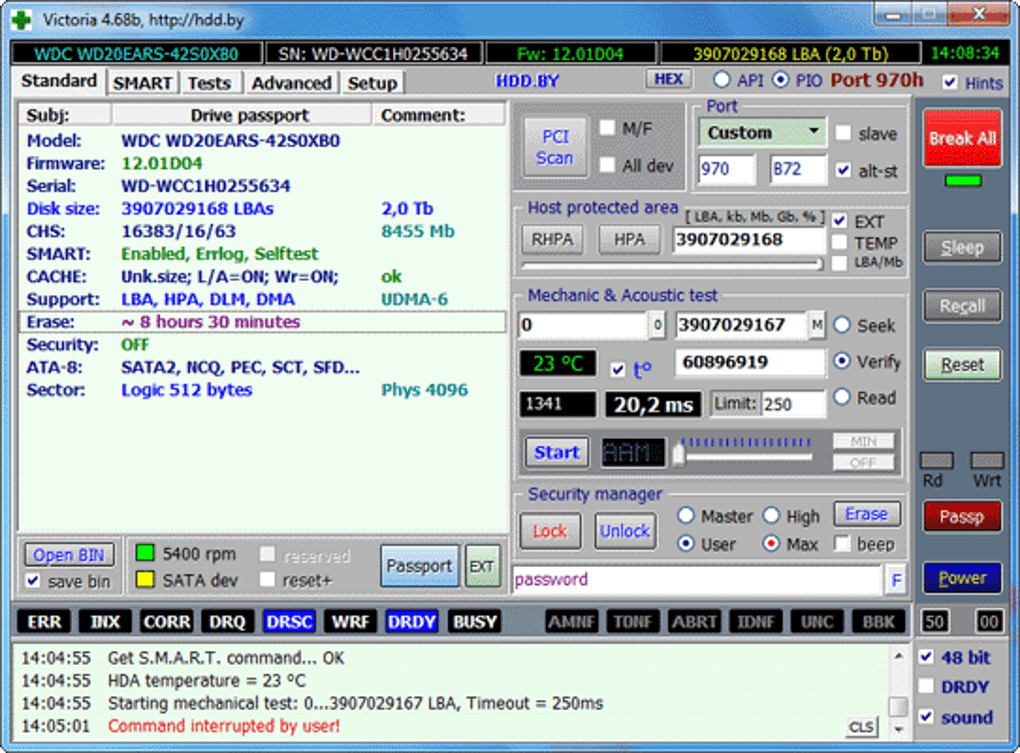
Task: Click the ABRT error indicator
Action: point(694,622)
